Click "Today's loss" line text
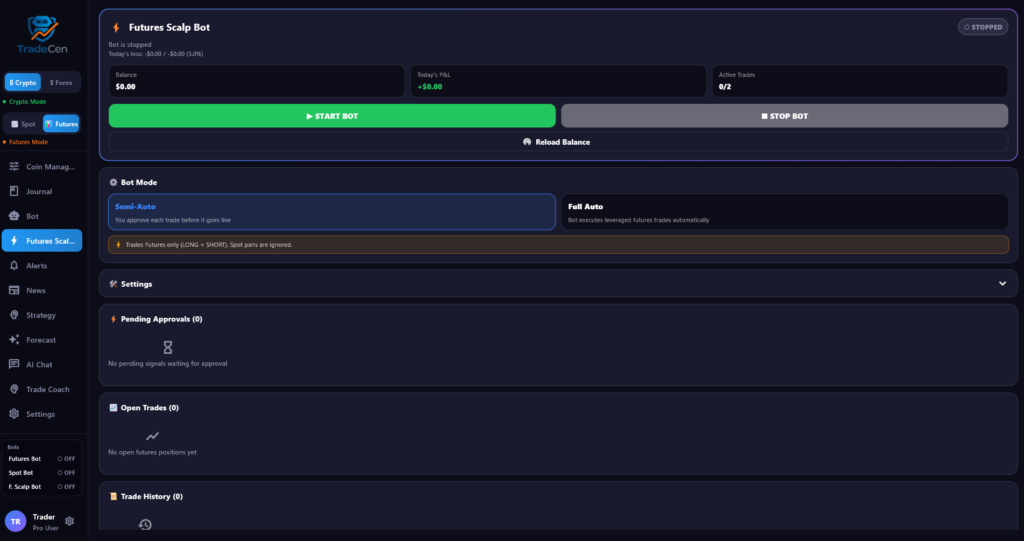This screenshot has height=541, width=1024. pyautogui.click(x=155, y=54)
